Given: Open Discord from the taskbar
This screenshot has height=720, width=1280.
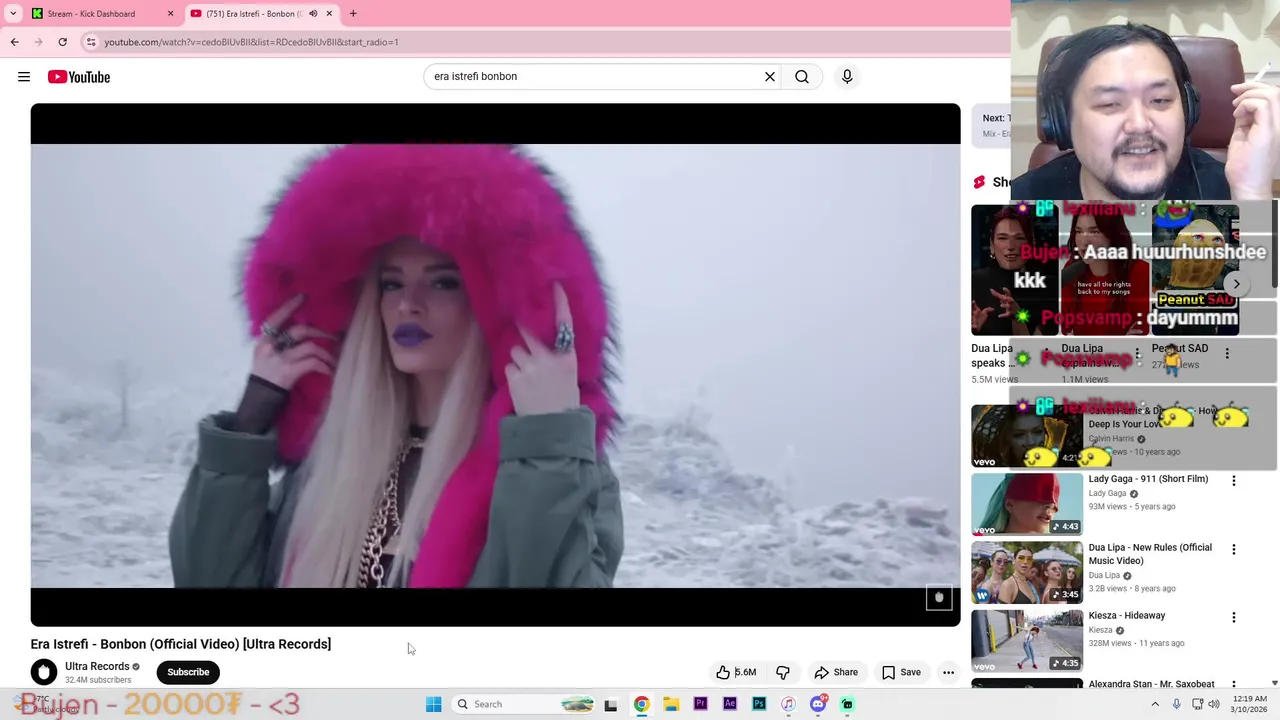Looking at the screenshot, I should [818, 704].
